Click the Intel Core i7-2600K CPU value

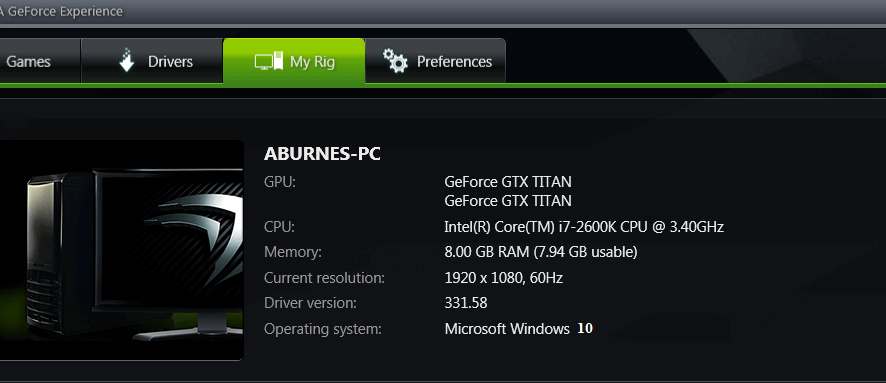pyautogui.click(x=584, y=227)
